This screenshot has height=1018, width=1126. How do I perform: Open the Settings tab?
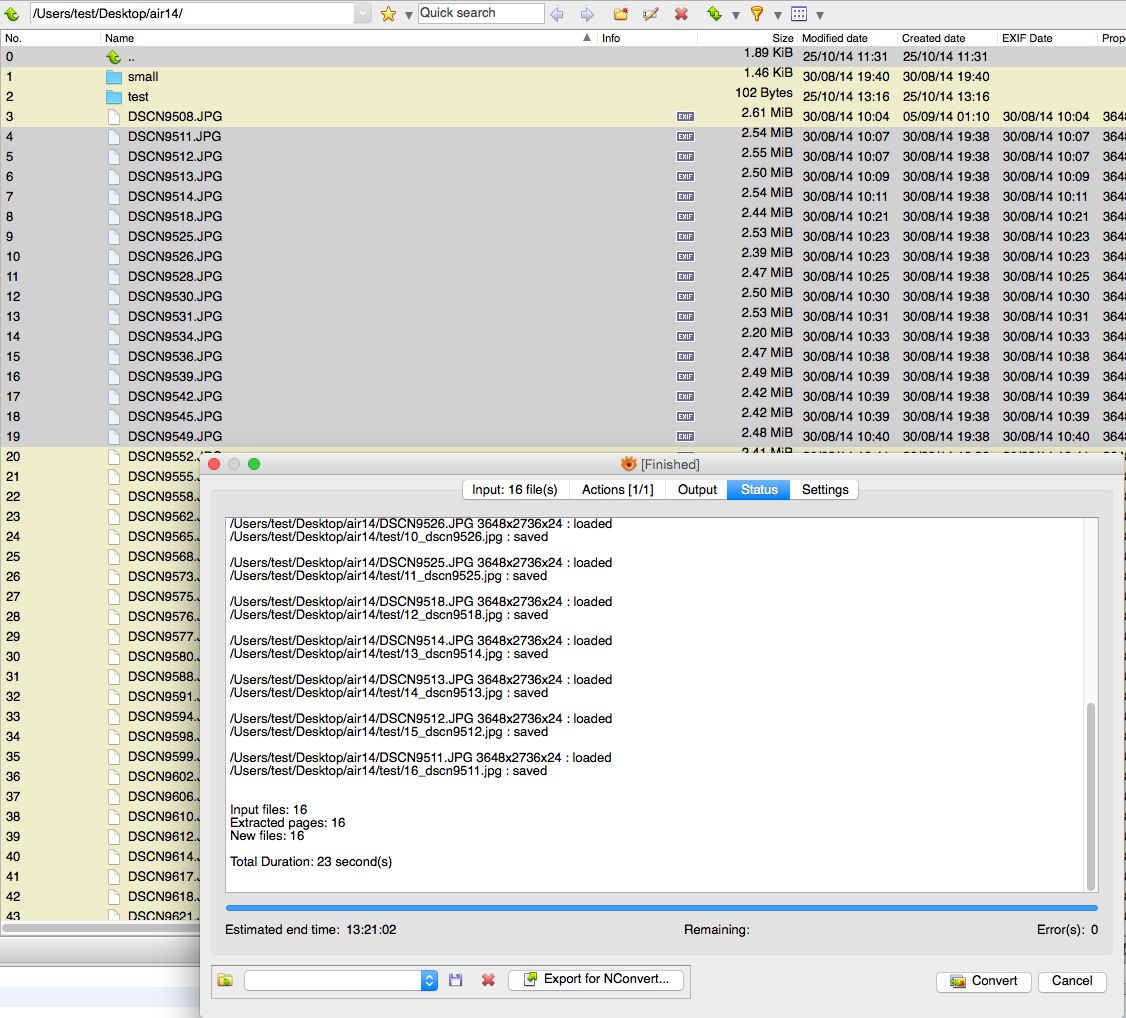click(x=824, y=490)
